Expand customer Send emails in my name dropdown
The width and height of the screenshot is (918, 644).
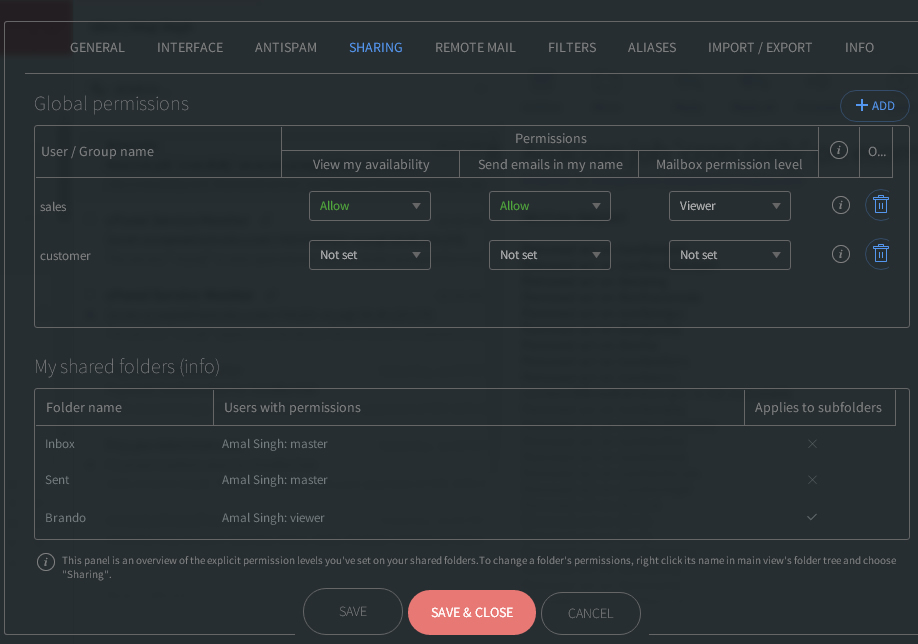(549, 255)
